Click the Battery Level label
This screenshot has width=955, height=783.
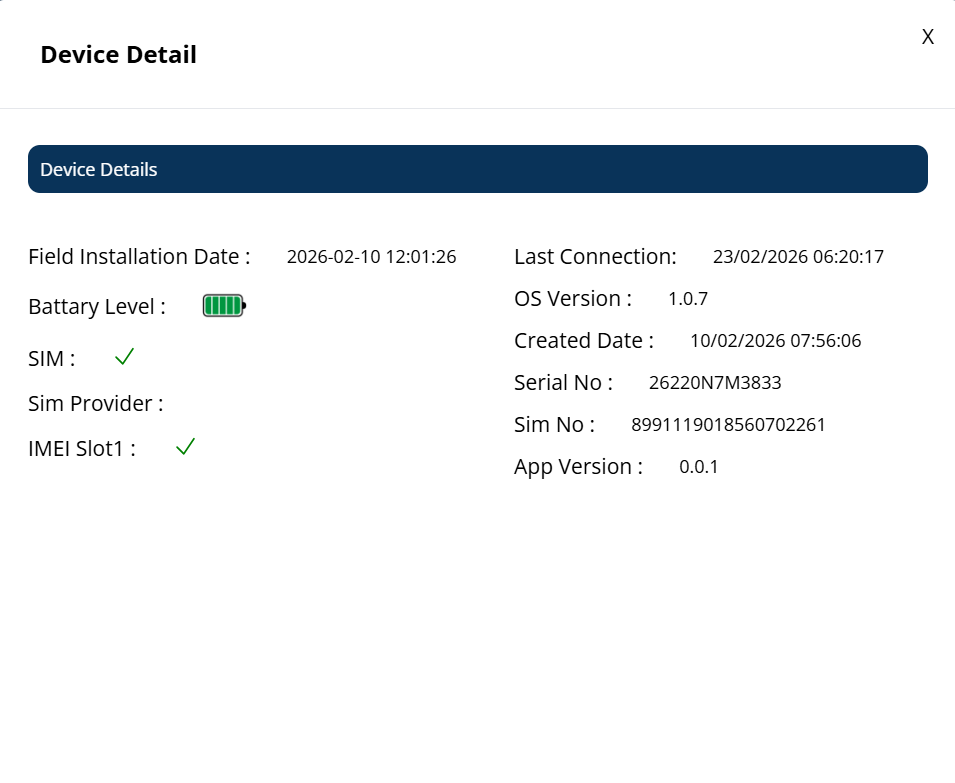[x=97, y=307]
